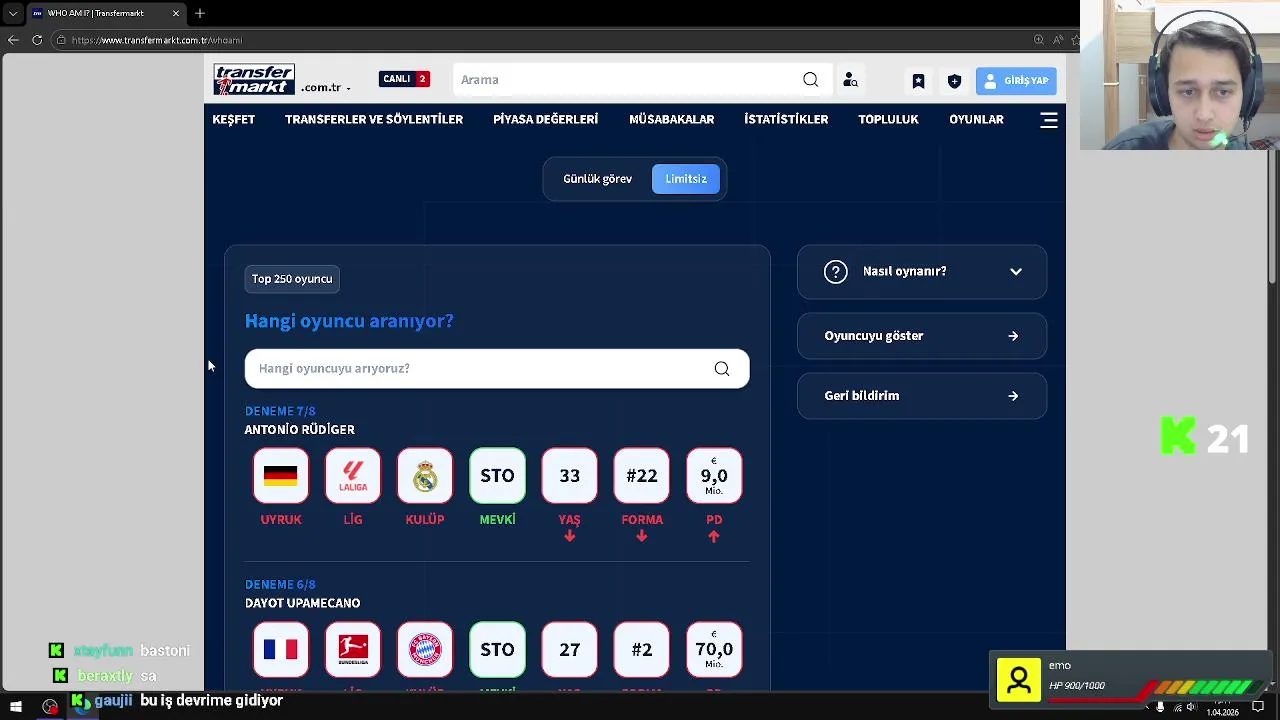
Task: Click Upamecano's 70,0 Mio. value tile
Action: 714,650
